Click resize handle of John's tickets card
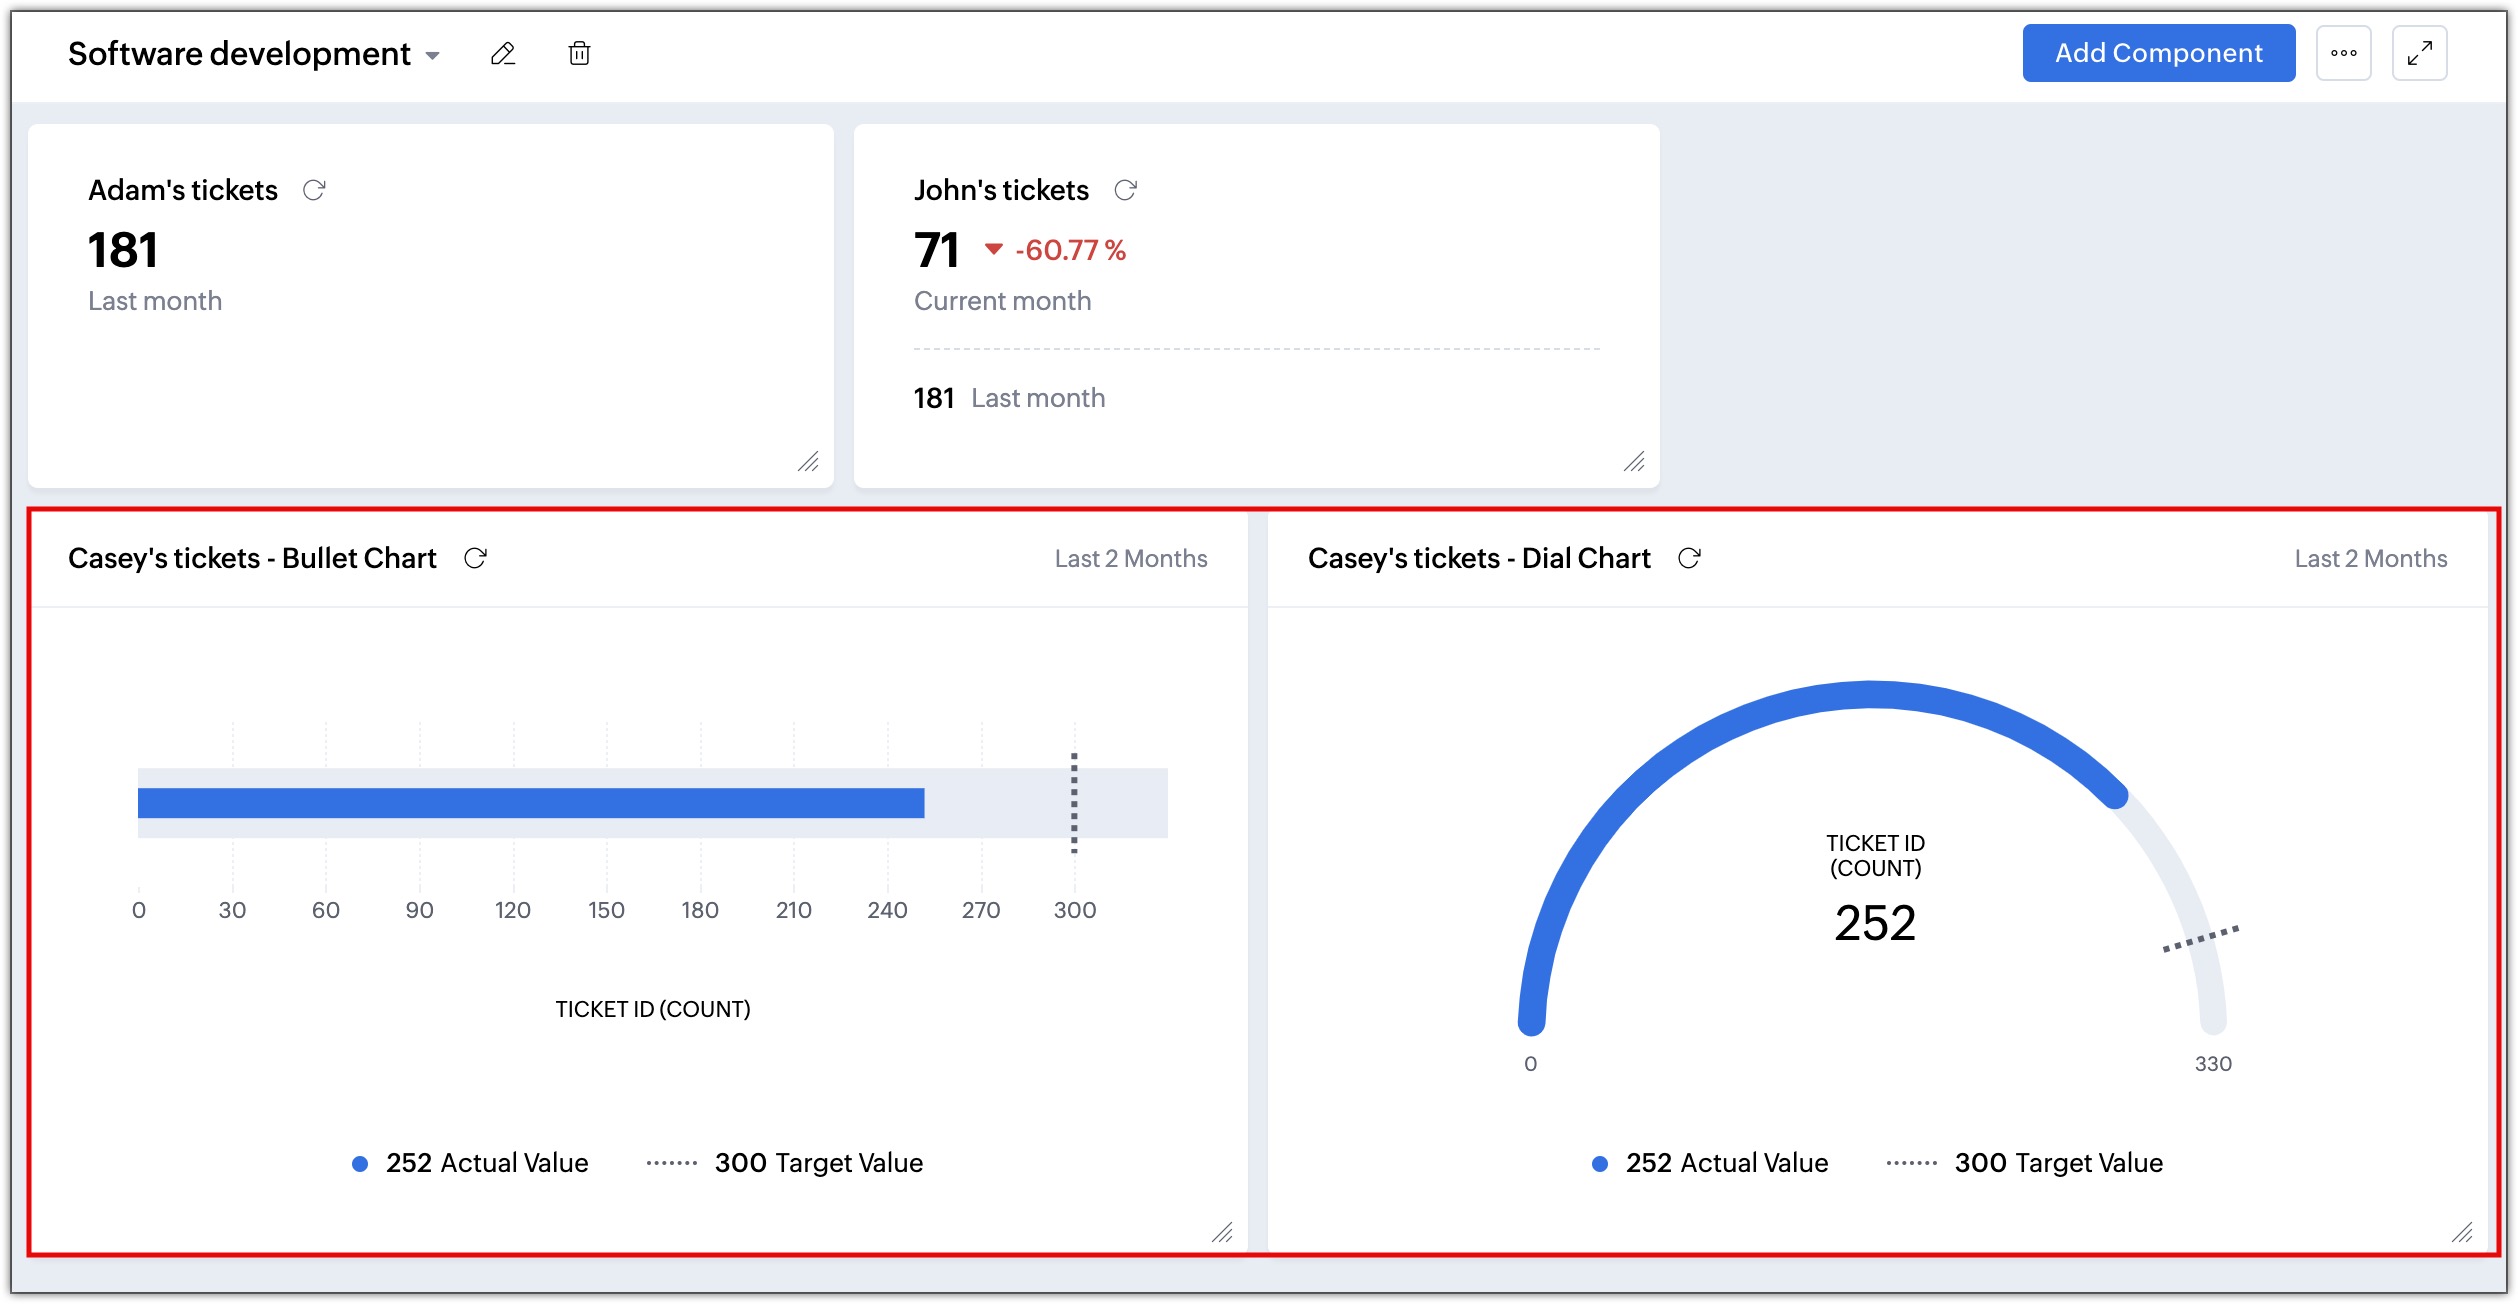 1634,461
